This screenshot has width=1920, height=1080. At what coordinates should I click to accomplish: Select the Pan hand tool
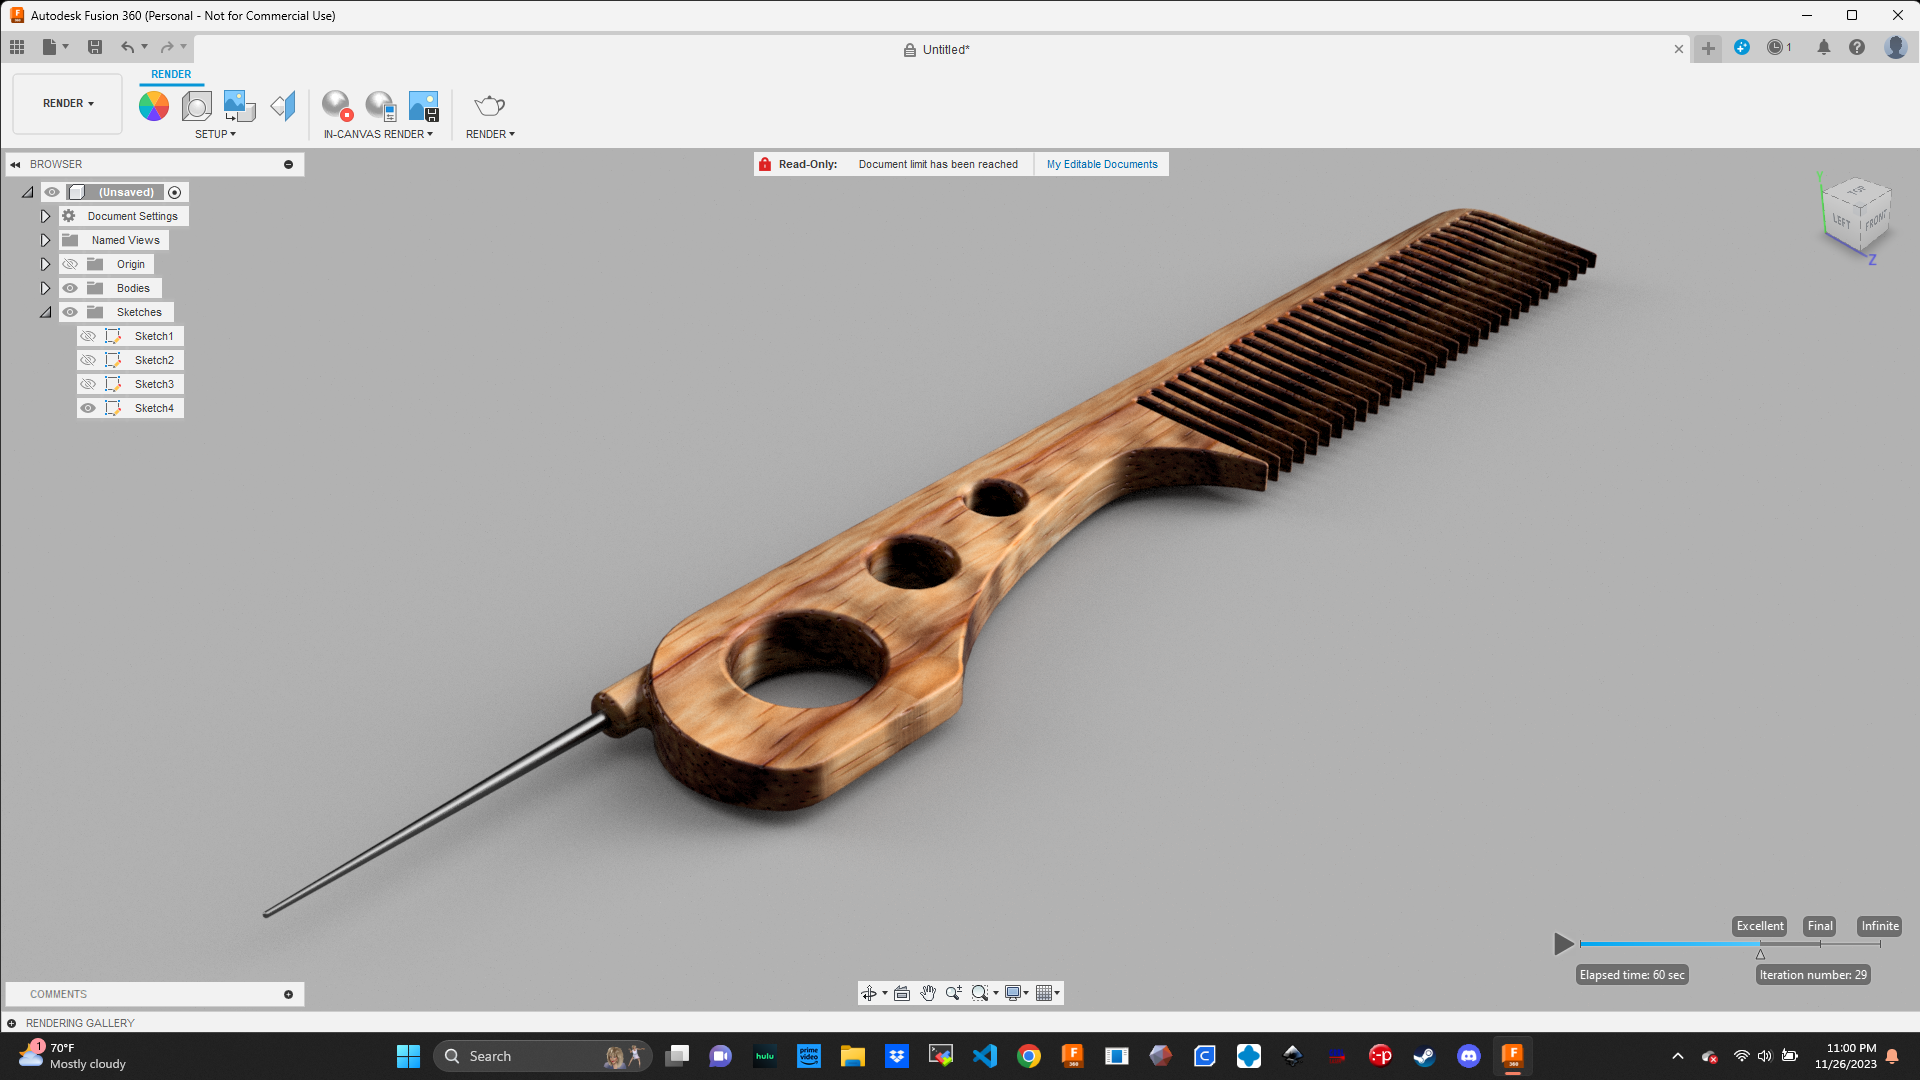928,993
